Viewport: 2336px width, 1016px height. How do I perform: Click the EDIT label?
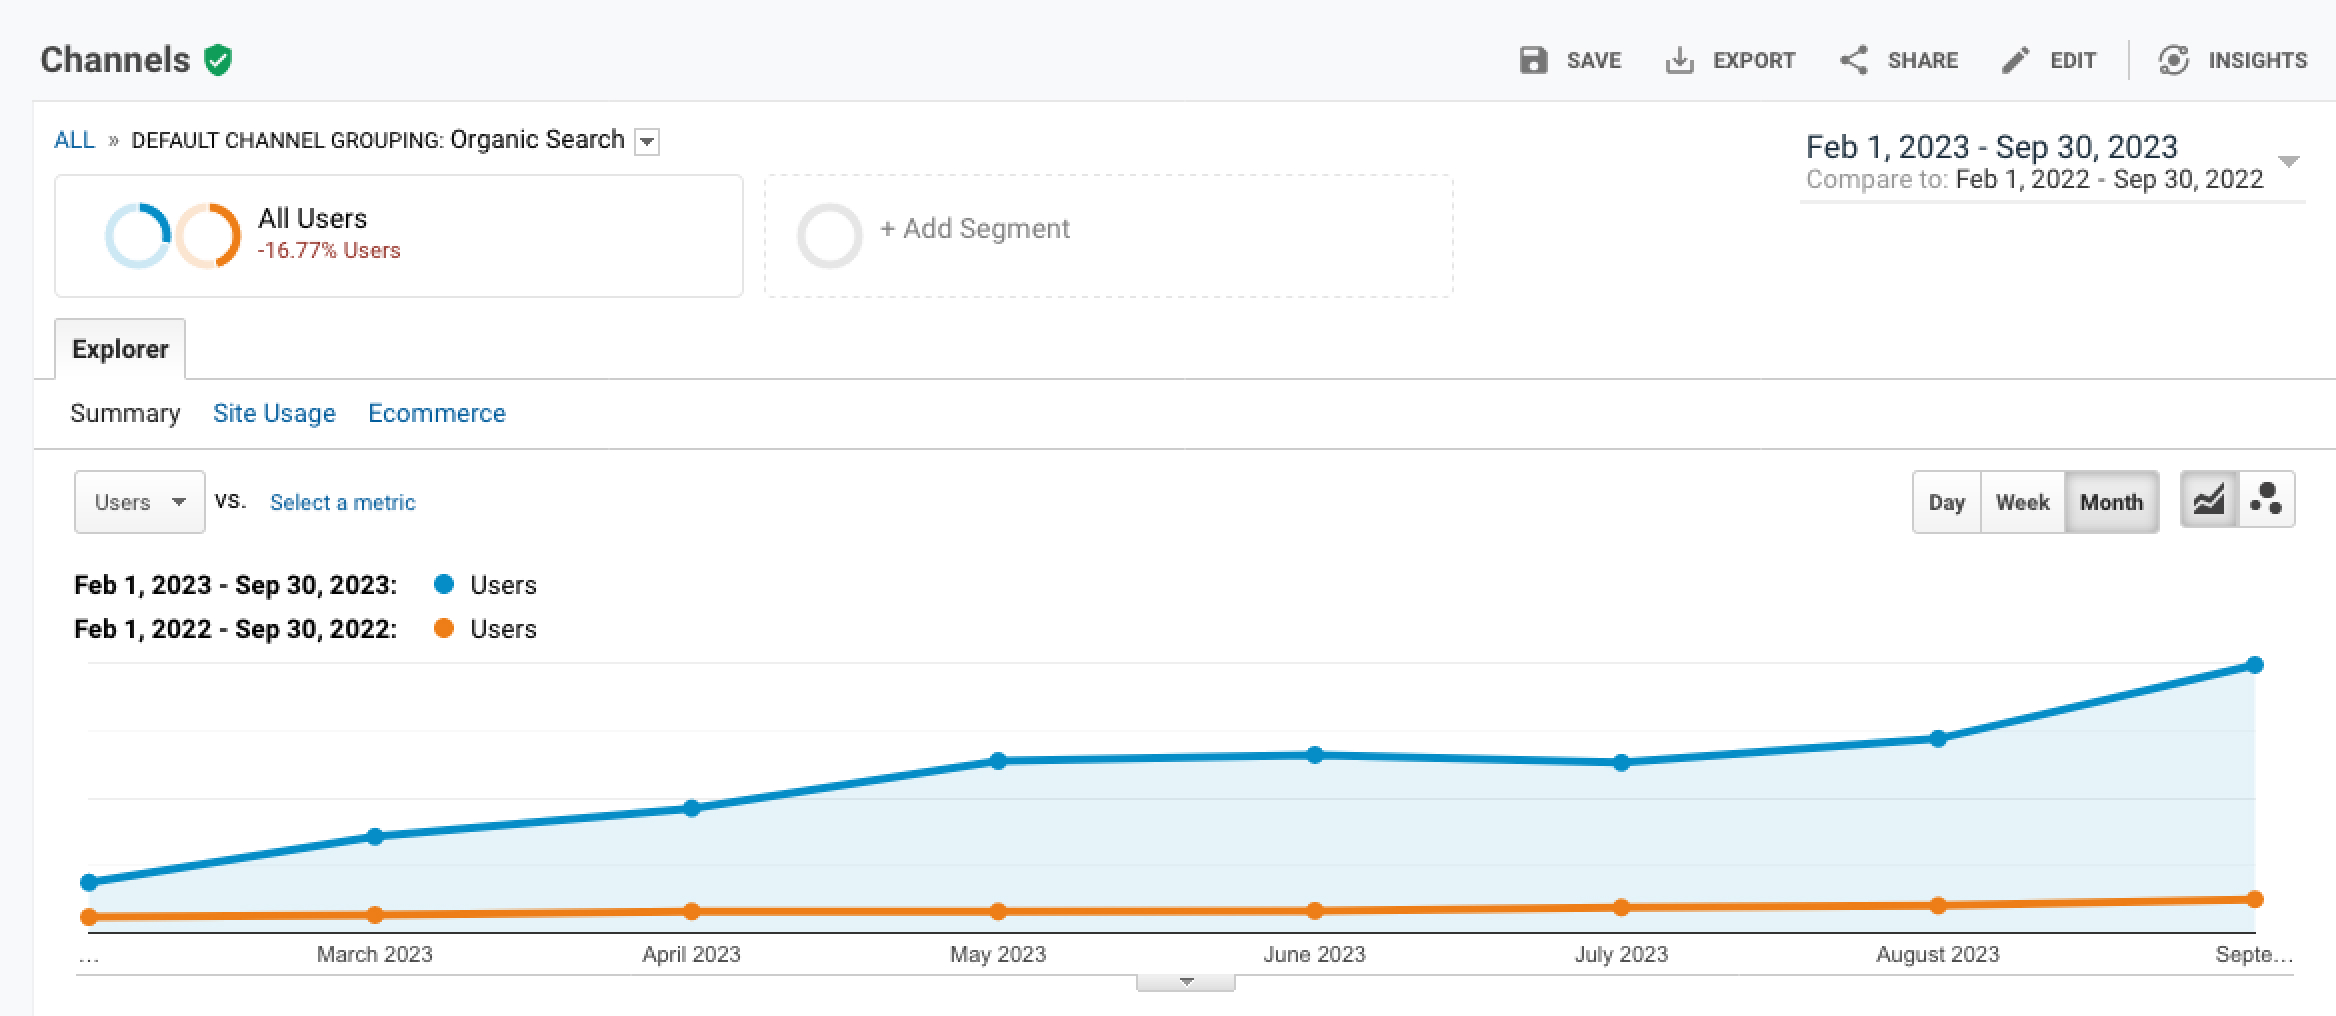coord(2073,60)
